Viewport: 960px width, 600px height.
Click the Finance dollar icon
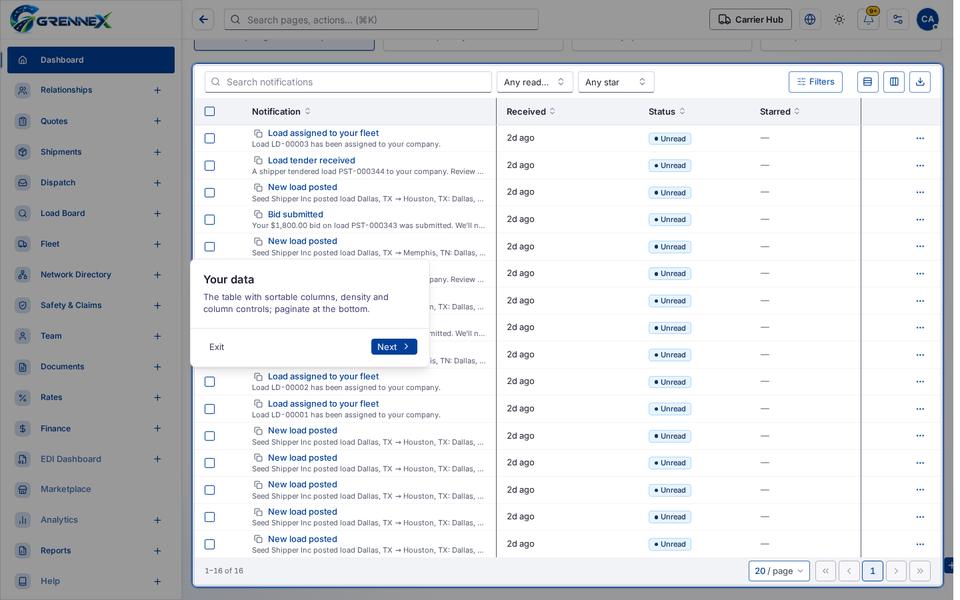click(x=23, y=429)
